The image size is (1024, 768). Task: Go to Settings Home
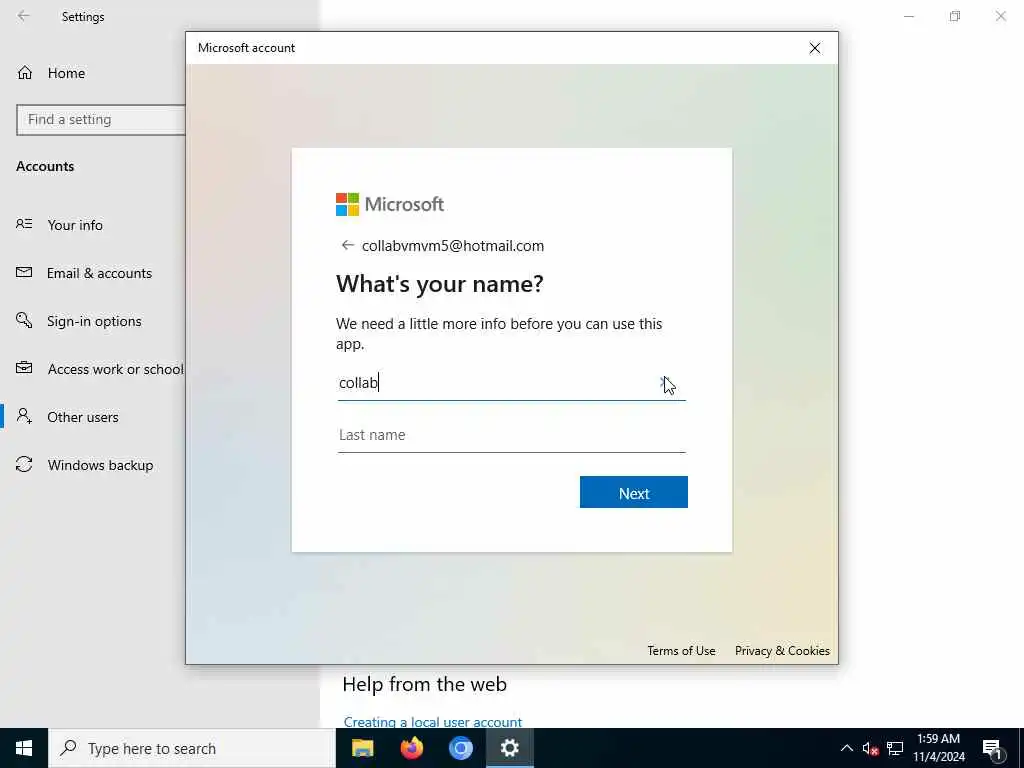[66, 73]
